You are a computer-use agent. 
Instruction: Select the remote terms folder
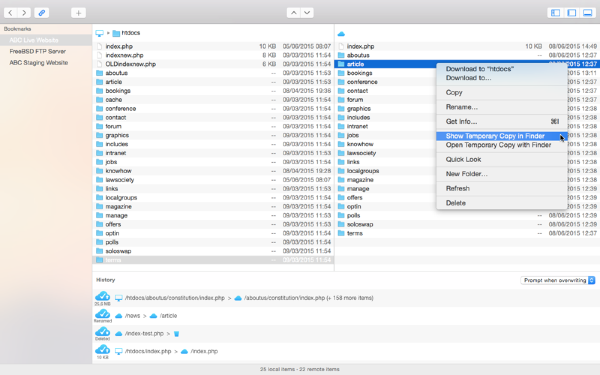tap(467, 233)
